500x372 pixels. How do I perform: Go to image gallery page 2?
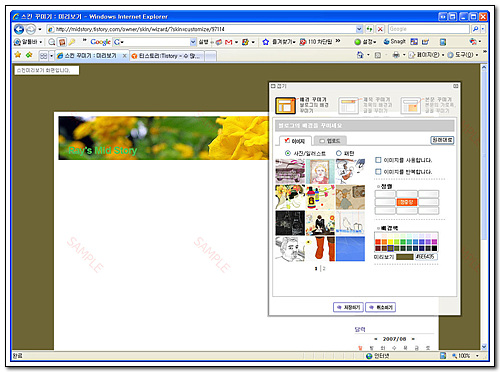click(324, 268)
